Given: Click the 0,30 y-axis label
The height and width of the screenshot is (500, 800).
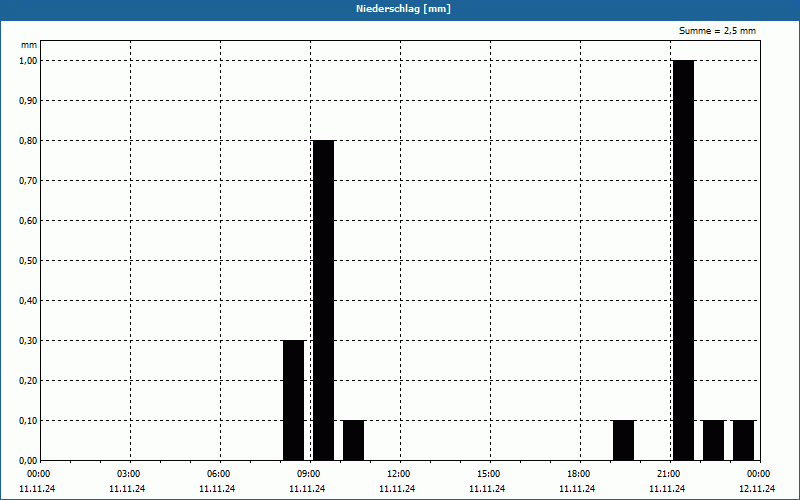Looking at the screenshot, I should tap(28, 341).
